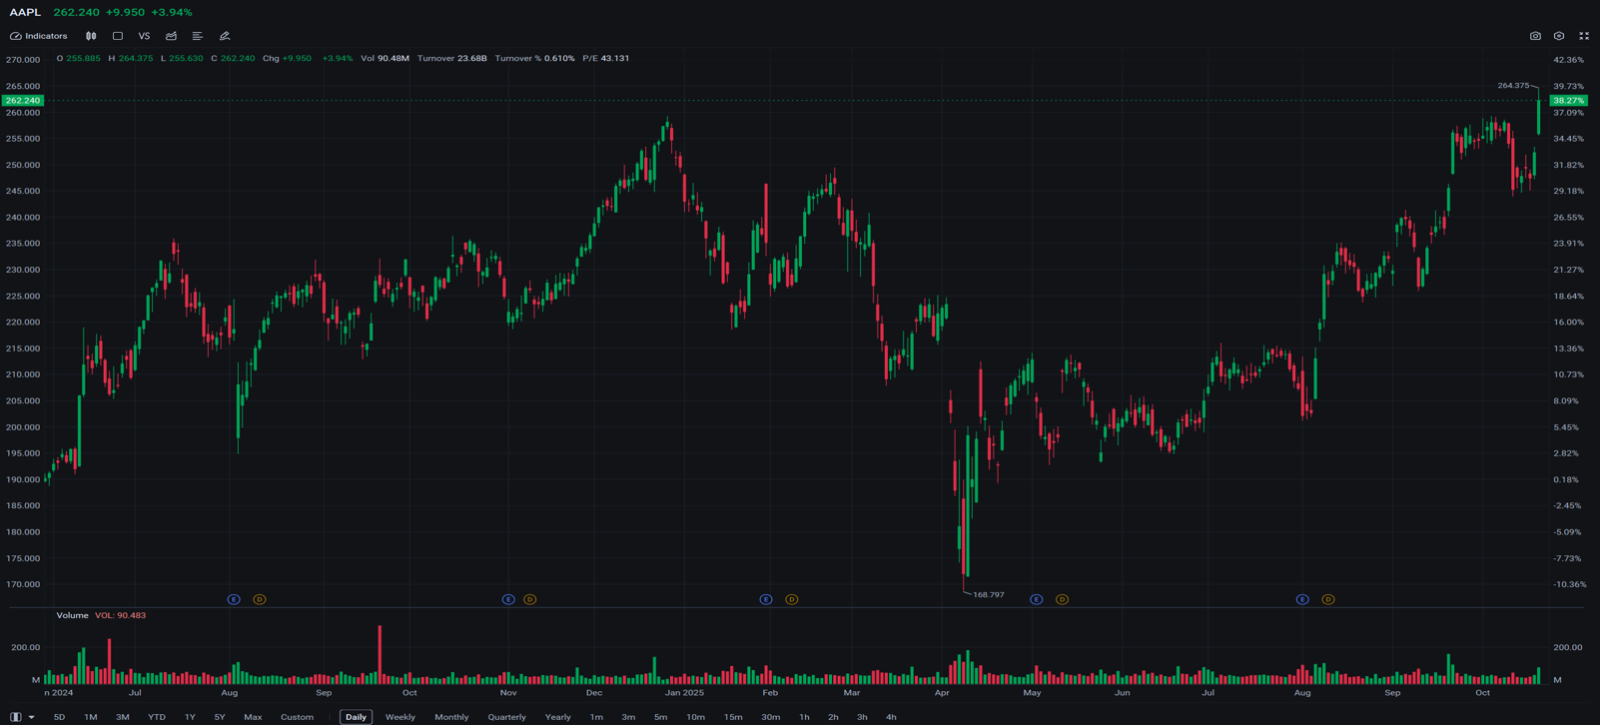1600x725 pixels.
Task: Click the November earnings E marker
Action: click(x=508, y=599)
